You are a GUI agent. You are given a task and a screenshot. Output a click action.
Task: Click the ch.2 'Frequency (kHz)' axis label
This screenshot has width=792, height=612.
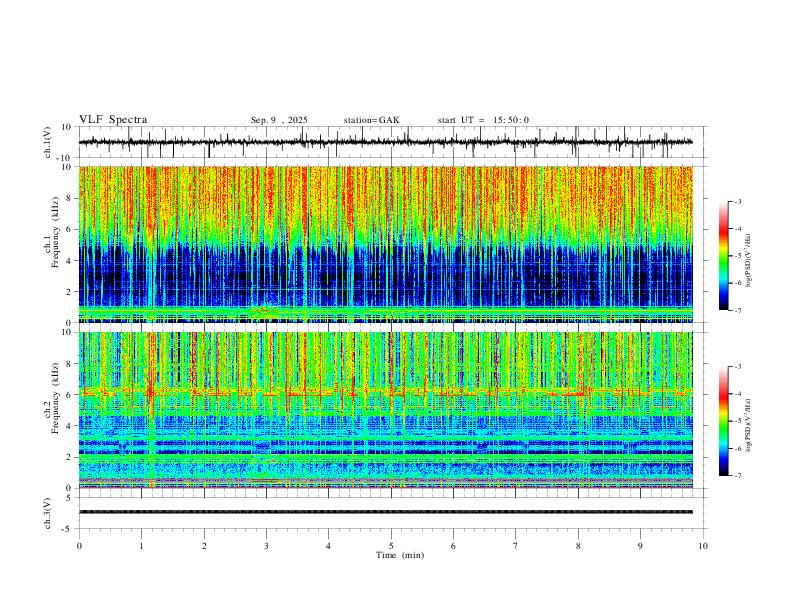tap(56, 398)
